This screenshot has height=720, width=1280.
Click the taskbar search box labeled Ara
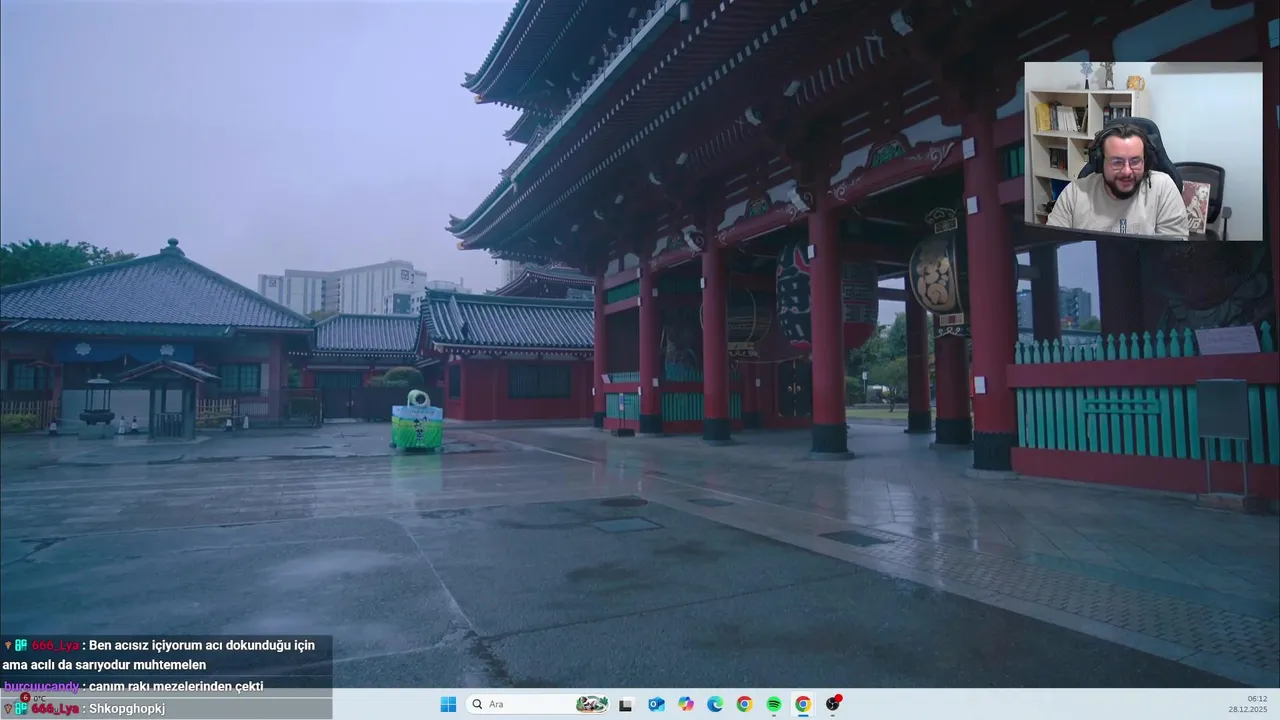[x=539, y=704]
